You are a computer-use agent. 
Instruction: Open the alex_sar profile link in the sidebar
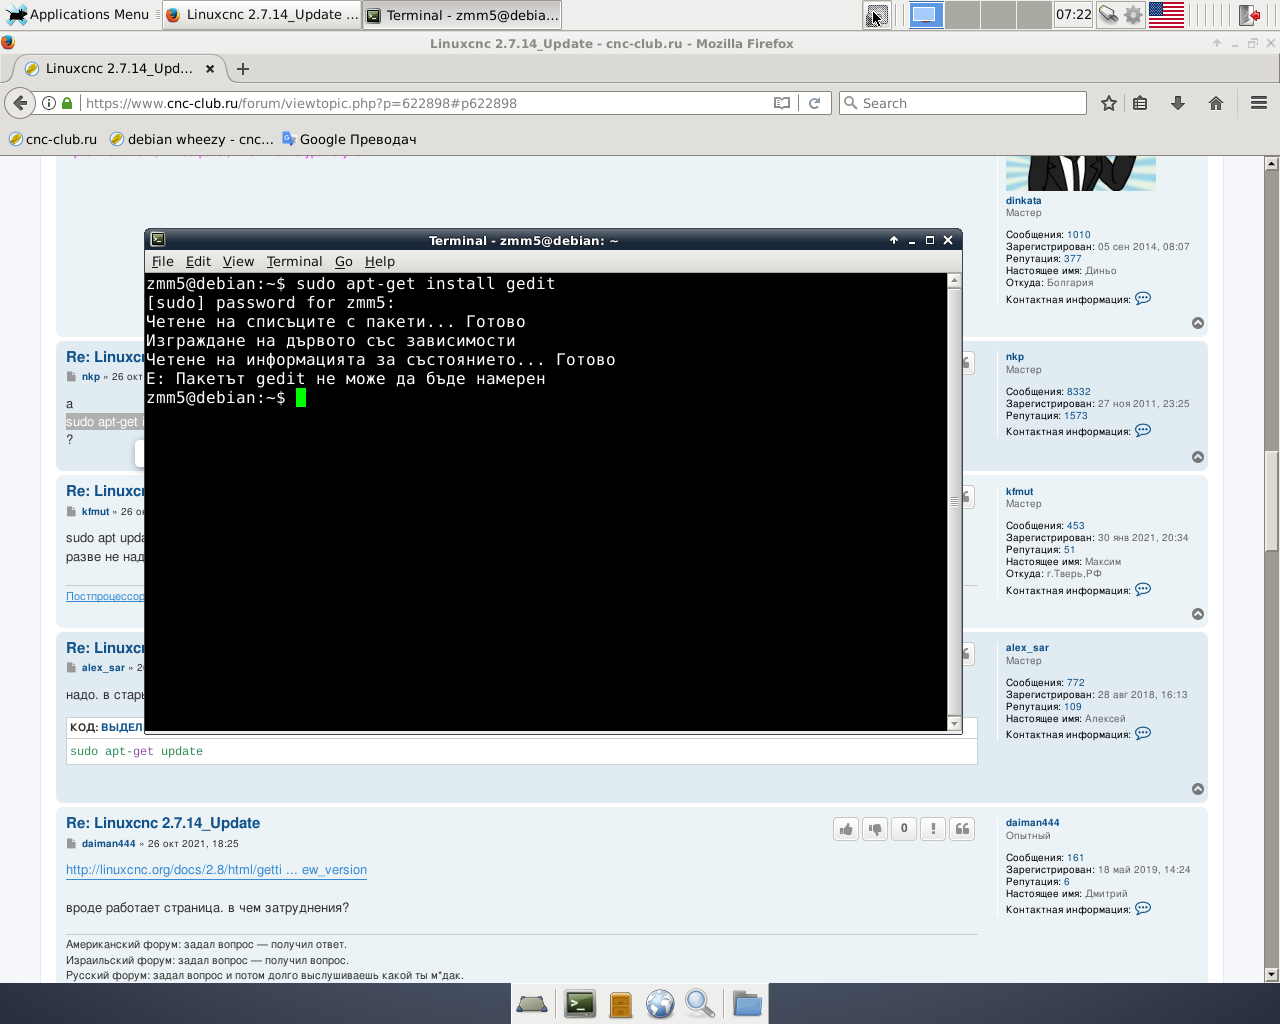tap(1027, 648)
